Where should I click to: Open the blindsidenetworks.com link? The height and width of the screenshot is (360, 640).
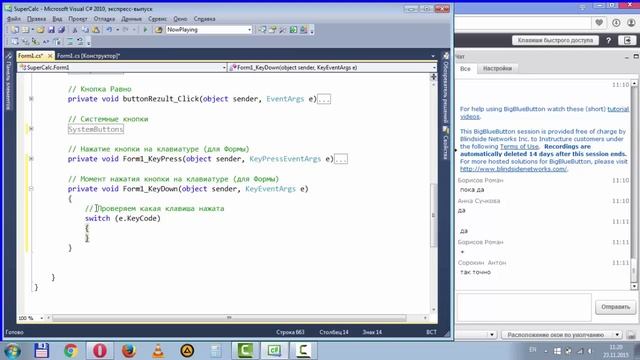513,169
